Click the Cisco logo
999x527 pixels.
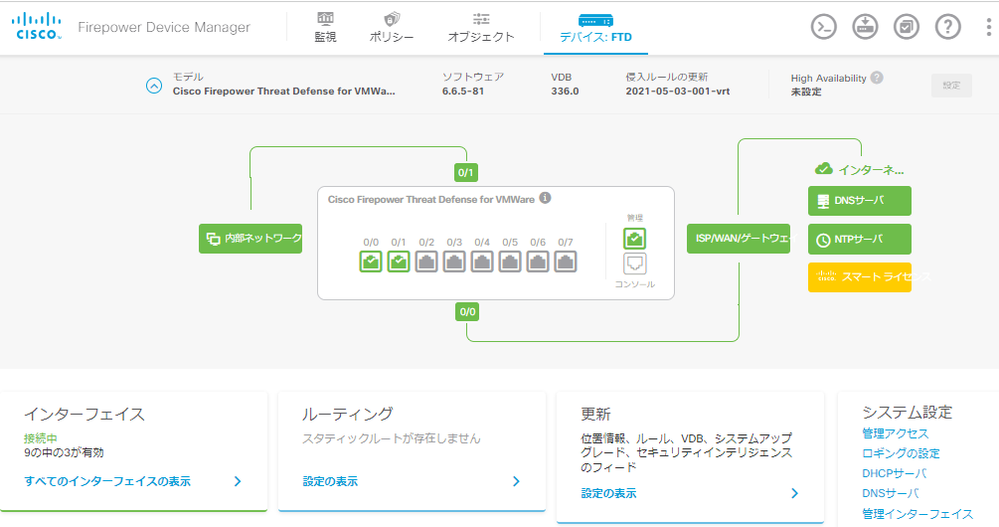coord(36,26)
